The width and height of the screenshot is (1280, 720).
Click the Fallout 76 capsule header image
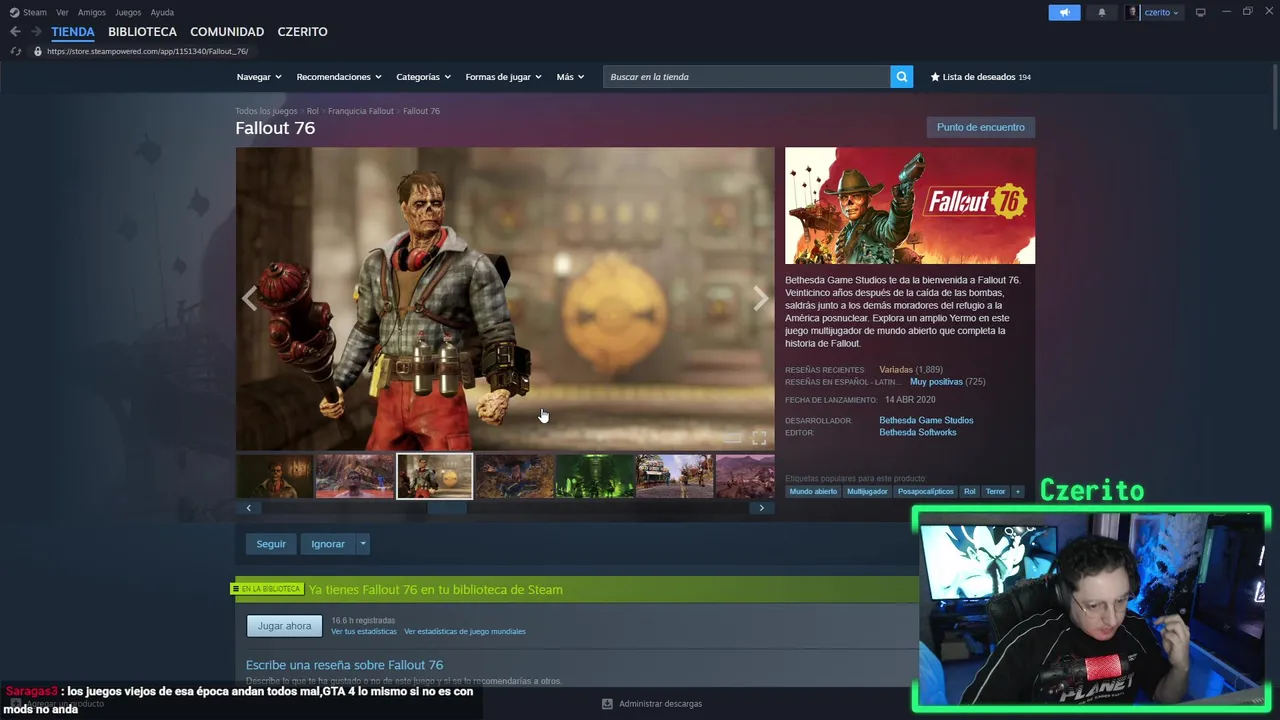click(910, 206)
